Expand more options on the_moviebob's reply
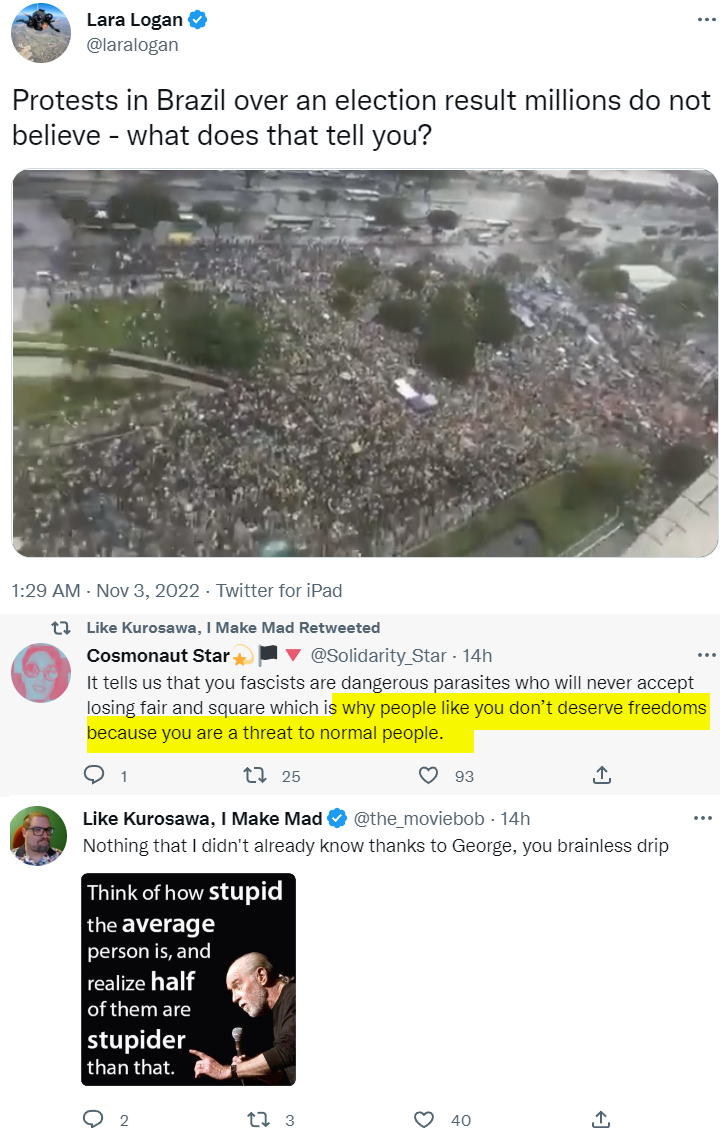The image size is (720, 1128). click(706, 819)
